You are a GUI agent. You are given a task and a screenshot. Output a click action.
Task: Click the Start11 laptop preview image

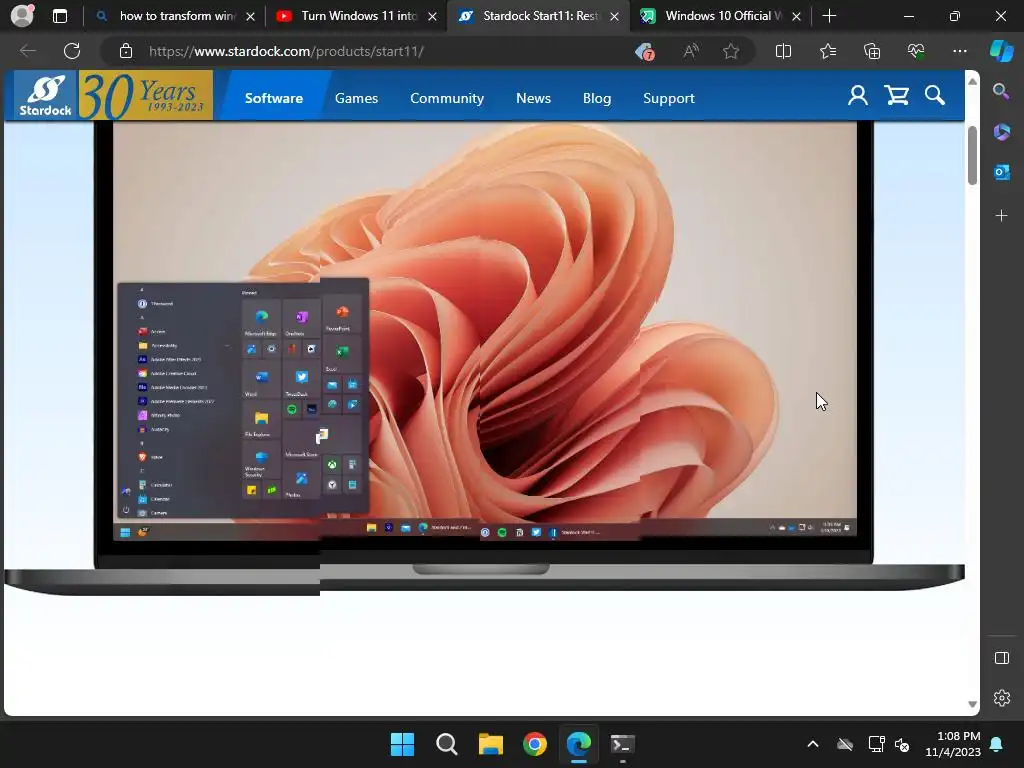point(484,358)
